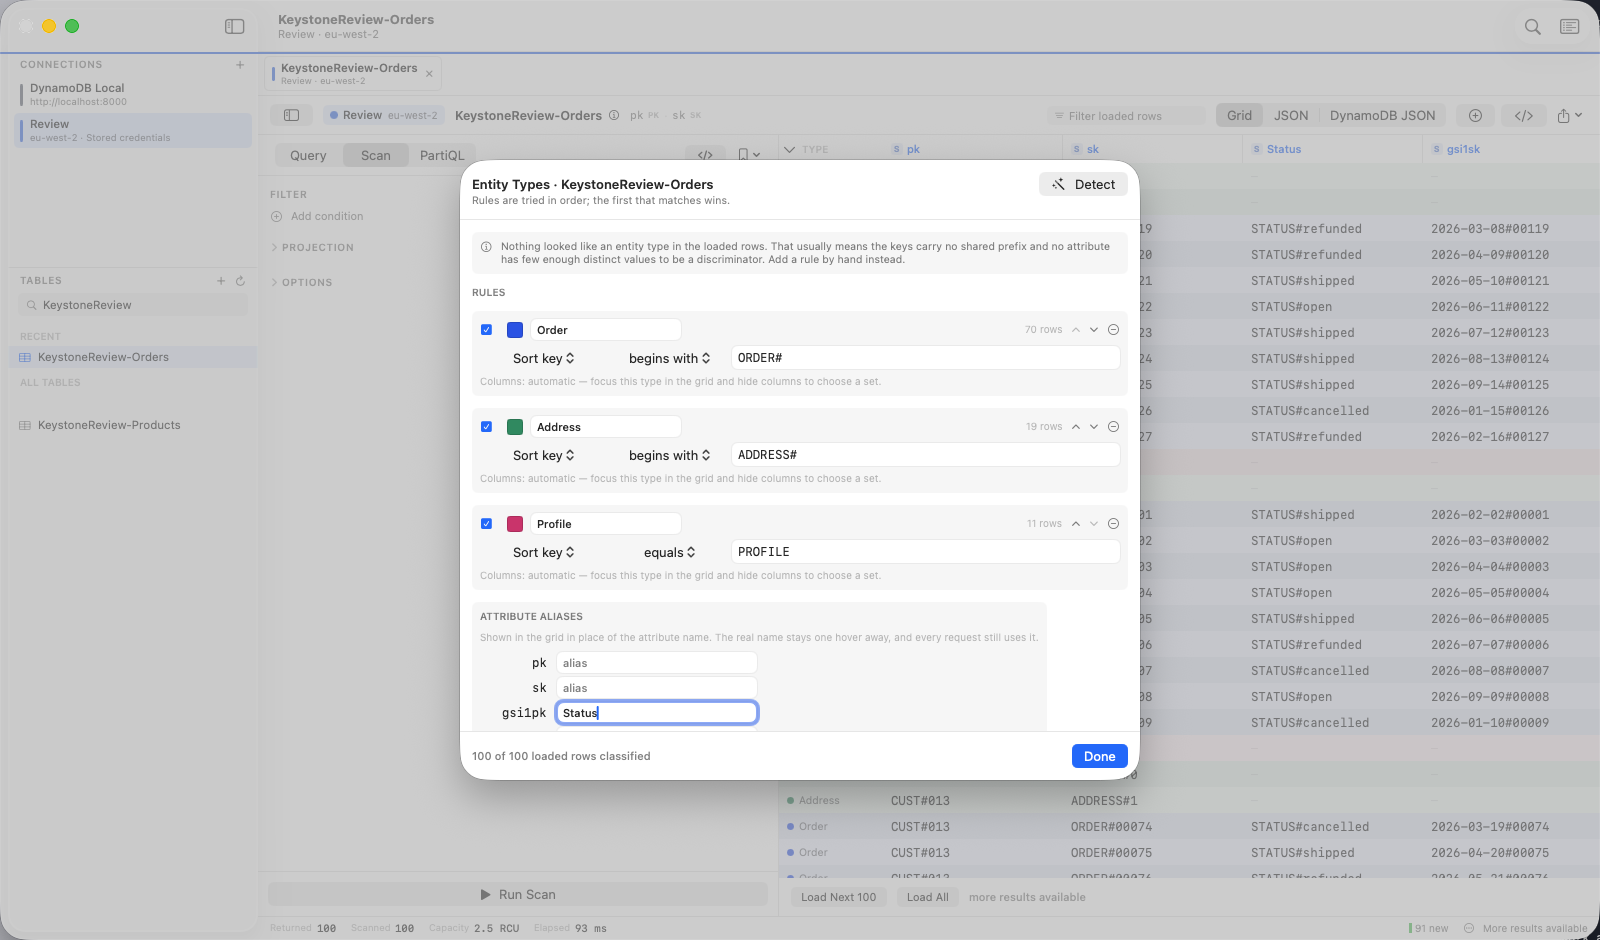Viewport: 1600px width, 940px height.
Task: Click the ADDRESS# value field
Action: coord(925,455)
